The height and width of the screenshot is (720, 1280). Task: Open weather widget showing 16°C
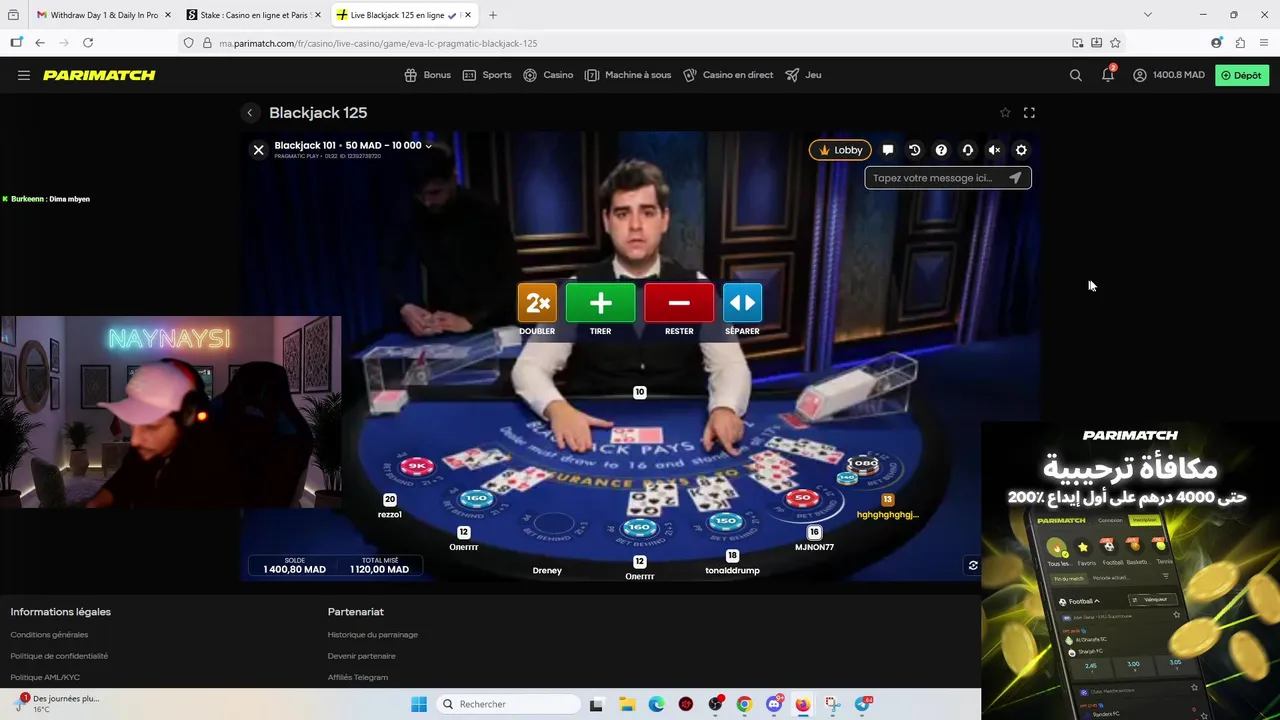pyautogui.click(x=58, y=704)
